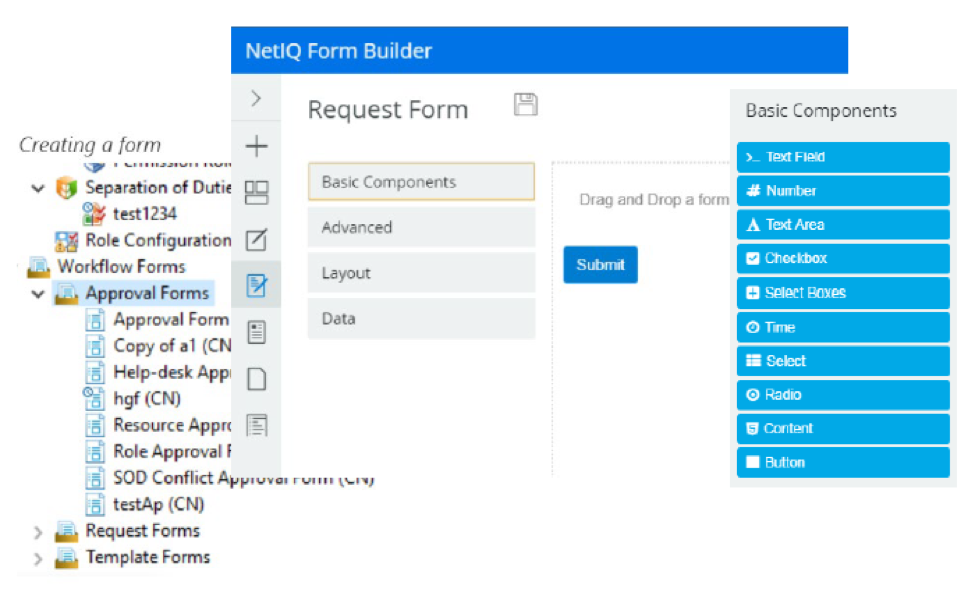Select the Checkbox component
Viewport: 974px width, 602px height.
(843, 258)
